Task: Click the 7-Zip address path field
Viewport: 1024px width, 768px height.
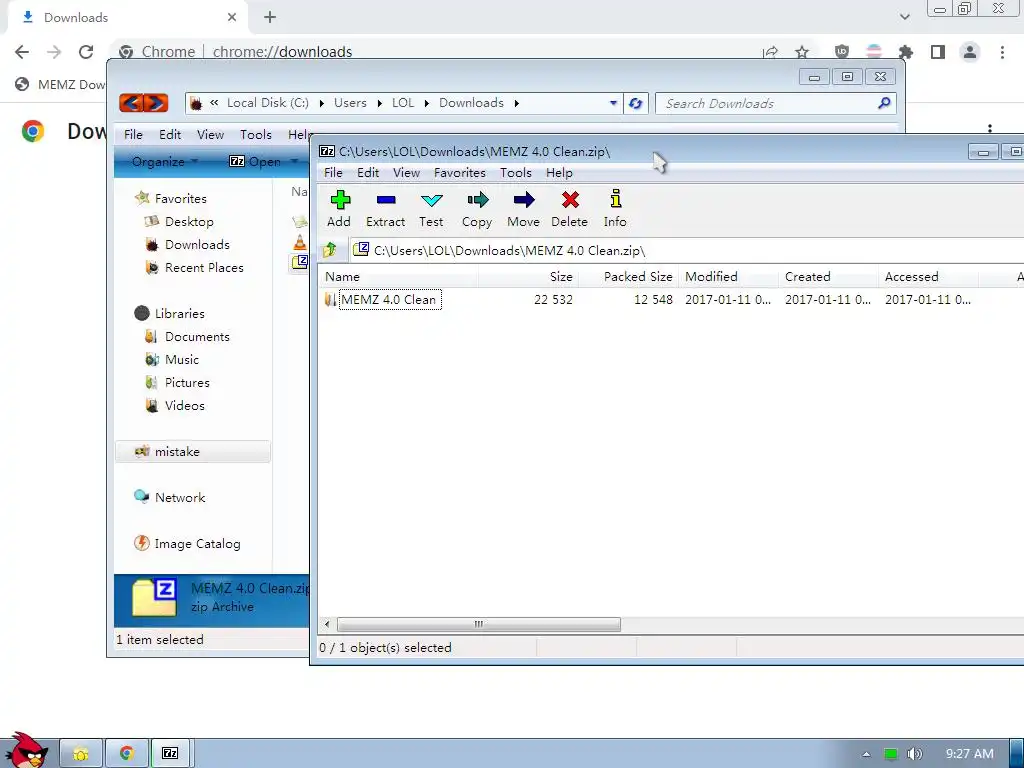Action: pos(687,250)
